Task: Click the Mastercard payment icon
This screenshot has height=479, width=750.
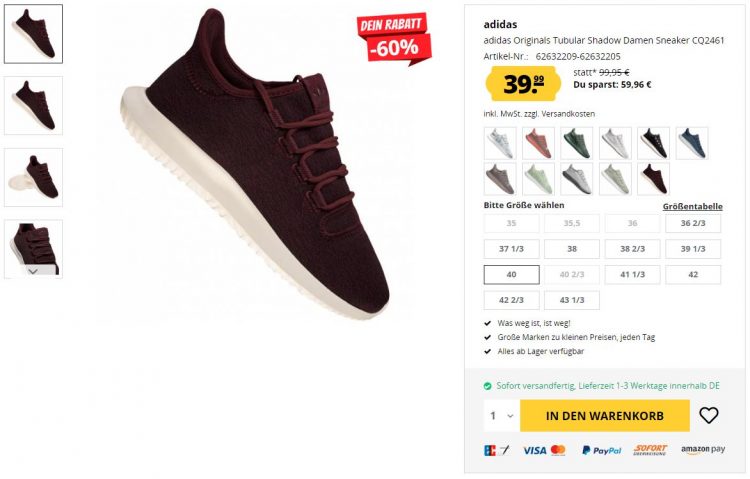Action: 558,450
